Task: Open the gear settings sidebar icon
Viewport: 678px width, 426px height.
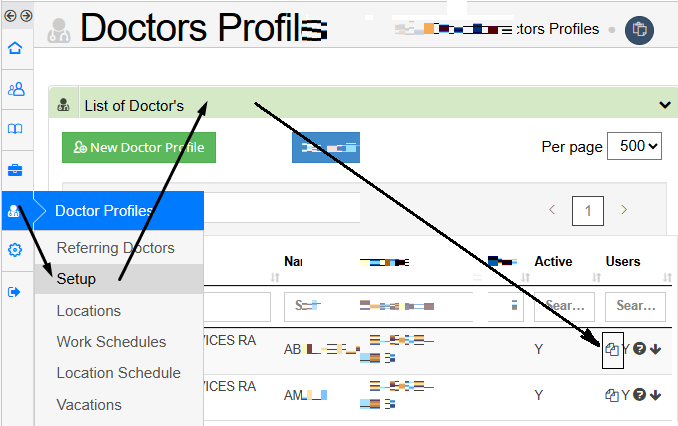Action: click(x=15, y=250)
